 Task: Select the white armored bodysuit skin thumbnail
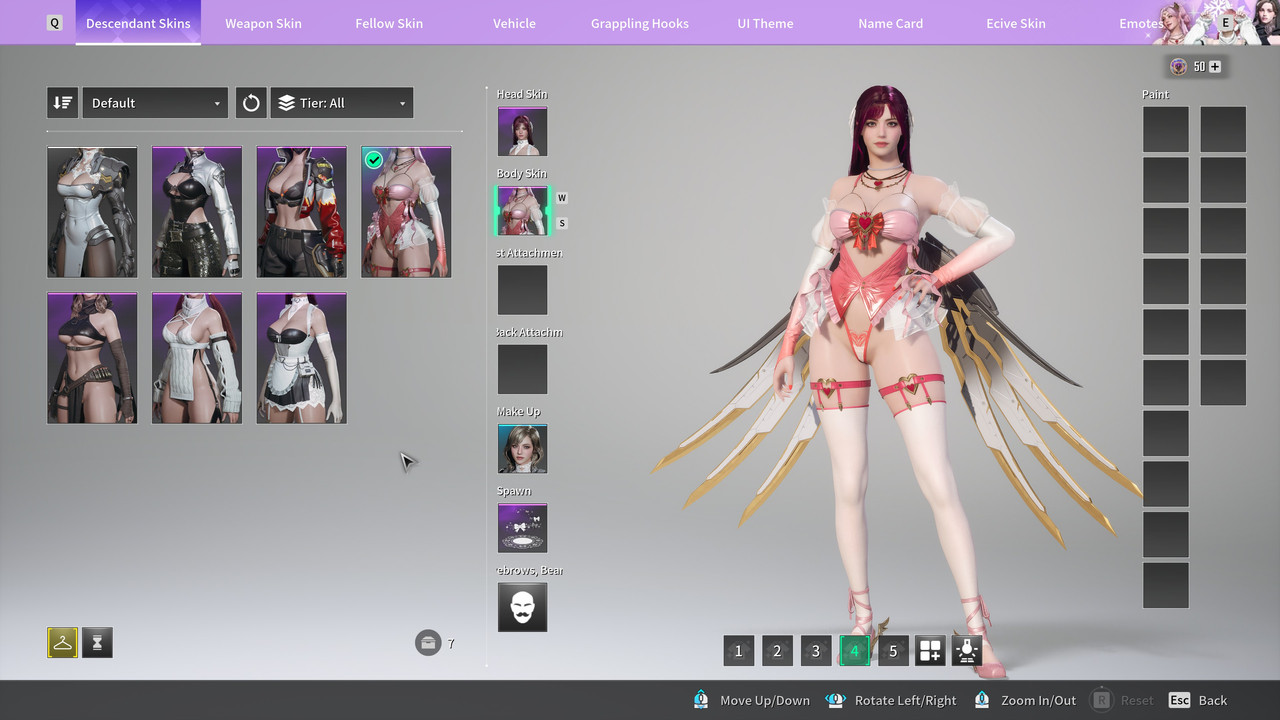point(92,212)
